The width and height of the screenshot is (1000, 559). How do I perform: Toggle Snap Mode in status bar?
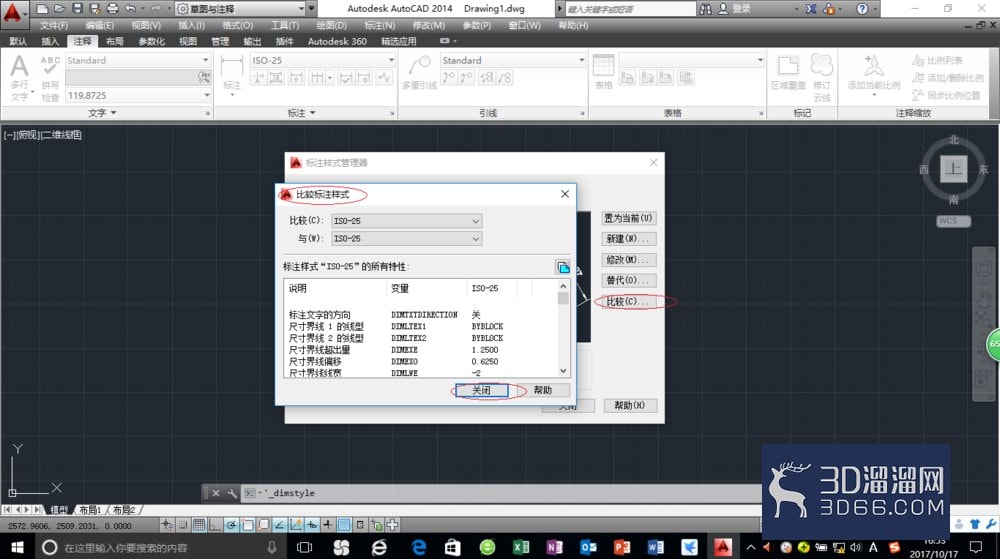click(183, 525)
